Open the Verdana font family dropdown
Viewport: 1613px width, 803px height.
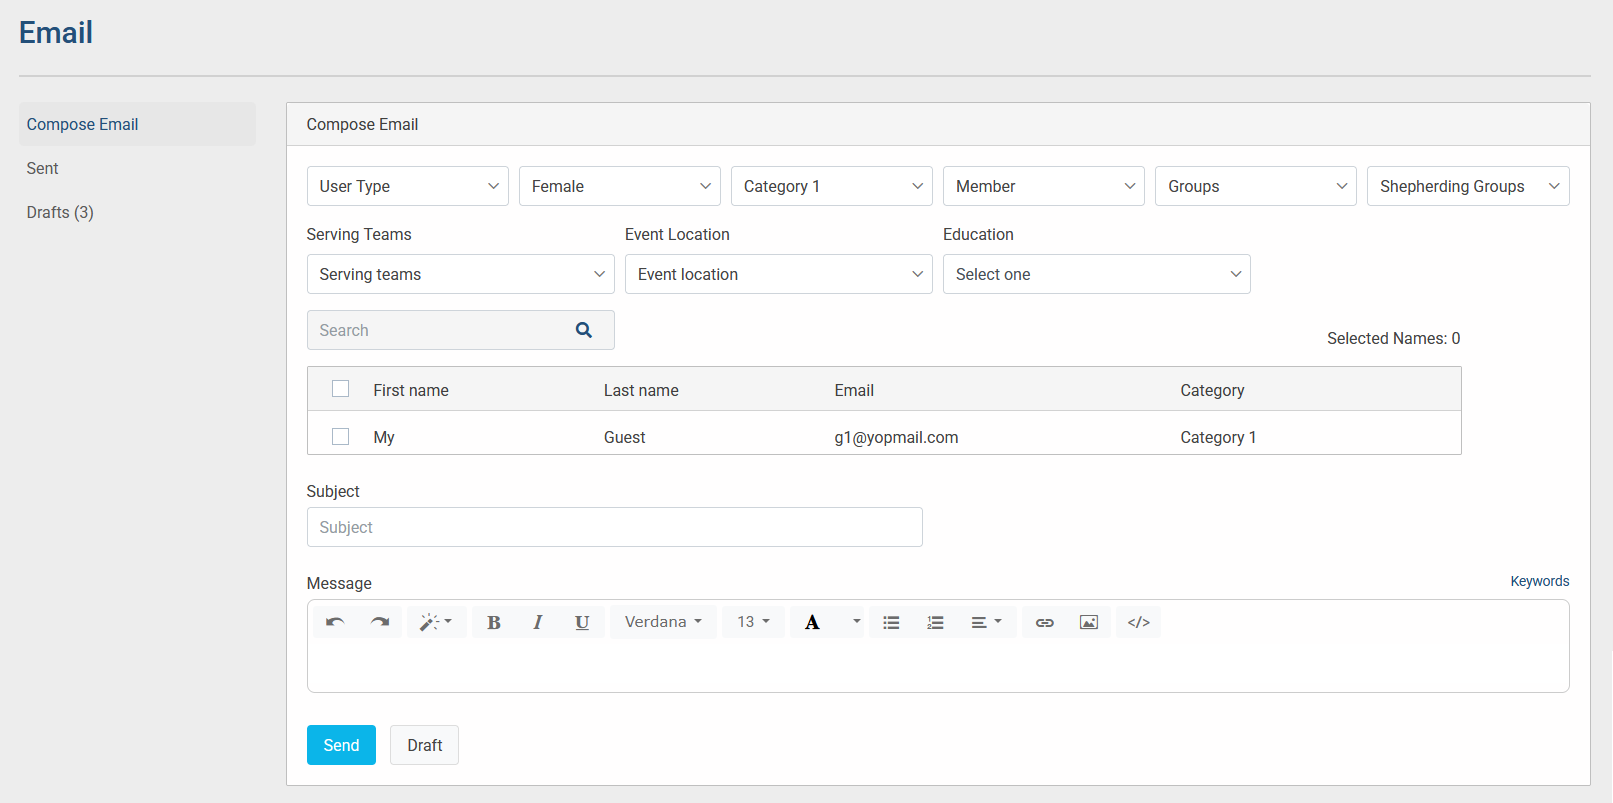663,622
